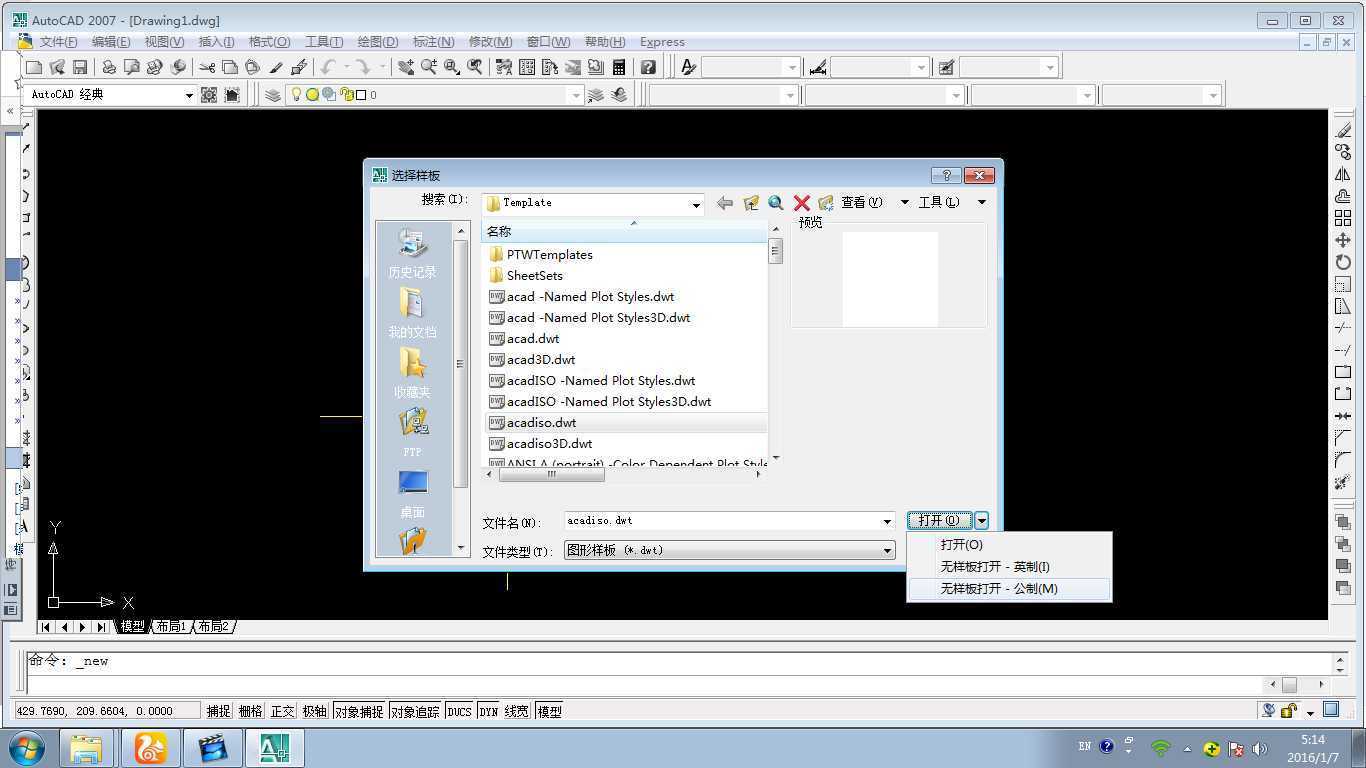This screenshot has width=1366, height=768.
Task: Toggle 栅格 grid display in status bar
Action: click(250, 711)
